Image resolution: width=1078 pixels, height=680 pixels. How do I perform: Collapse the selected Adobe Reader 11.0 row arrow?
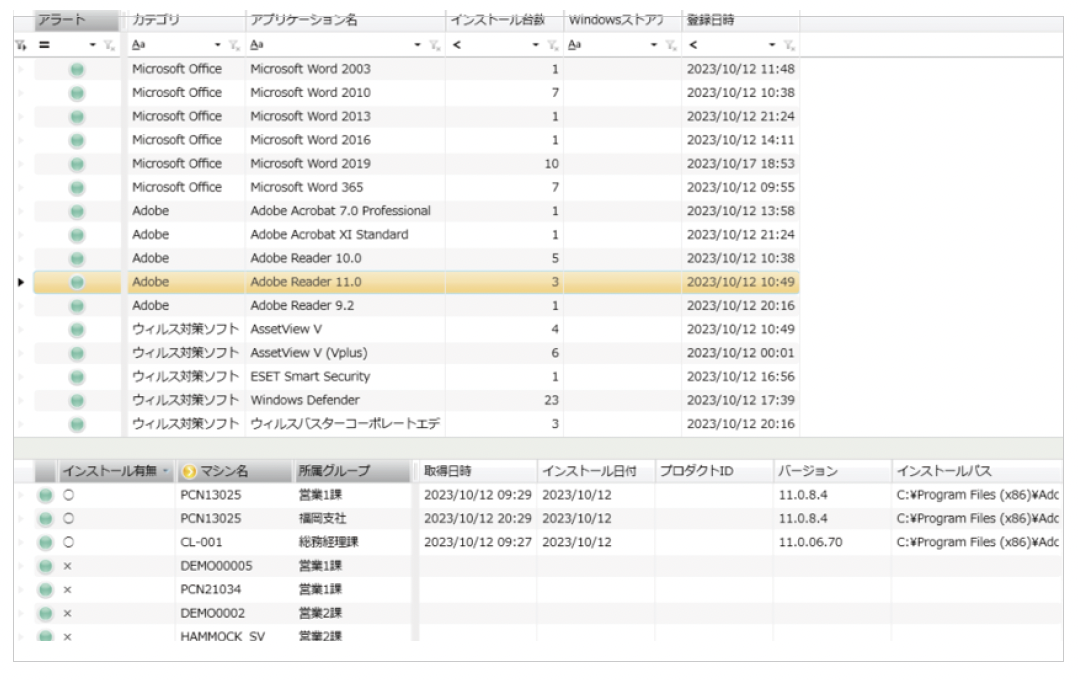click(x=21, y=282)
